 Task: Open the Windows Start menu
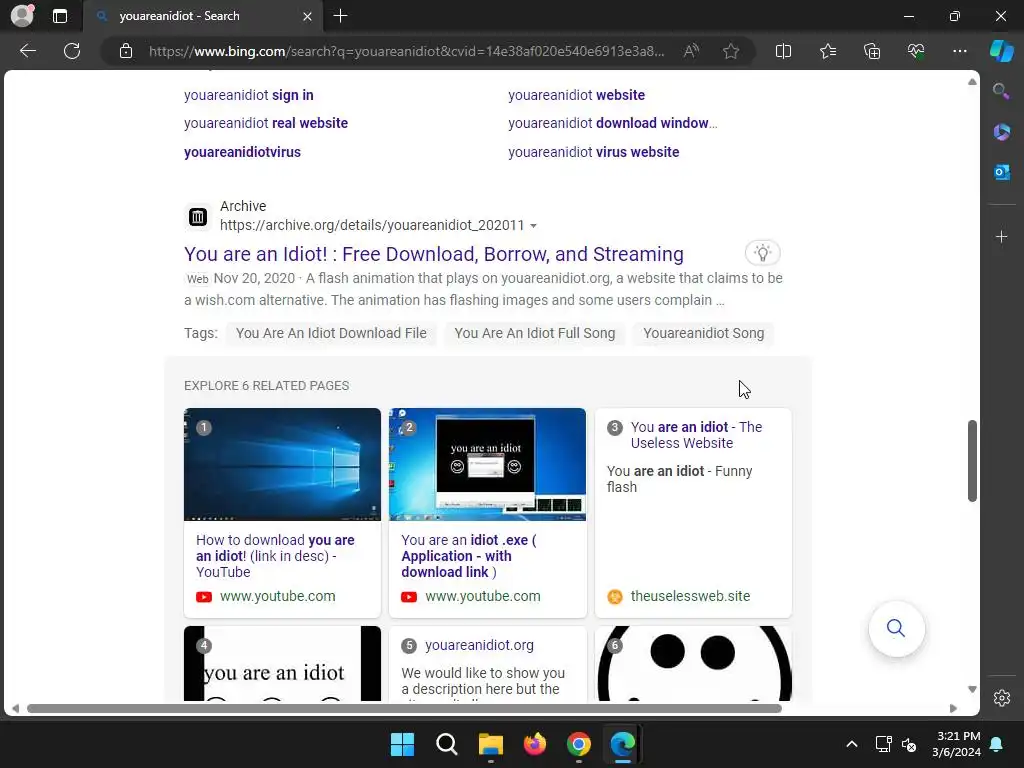[402, 744]
